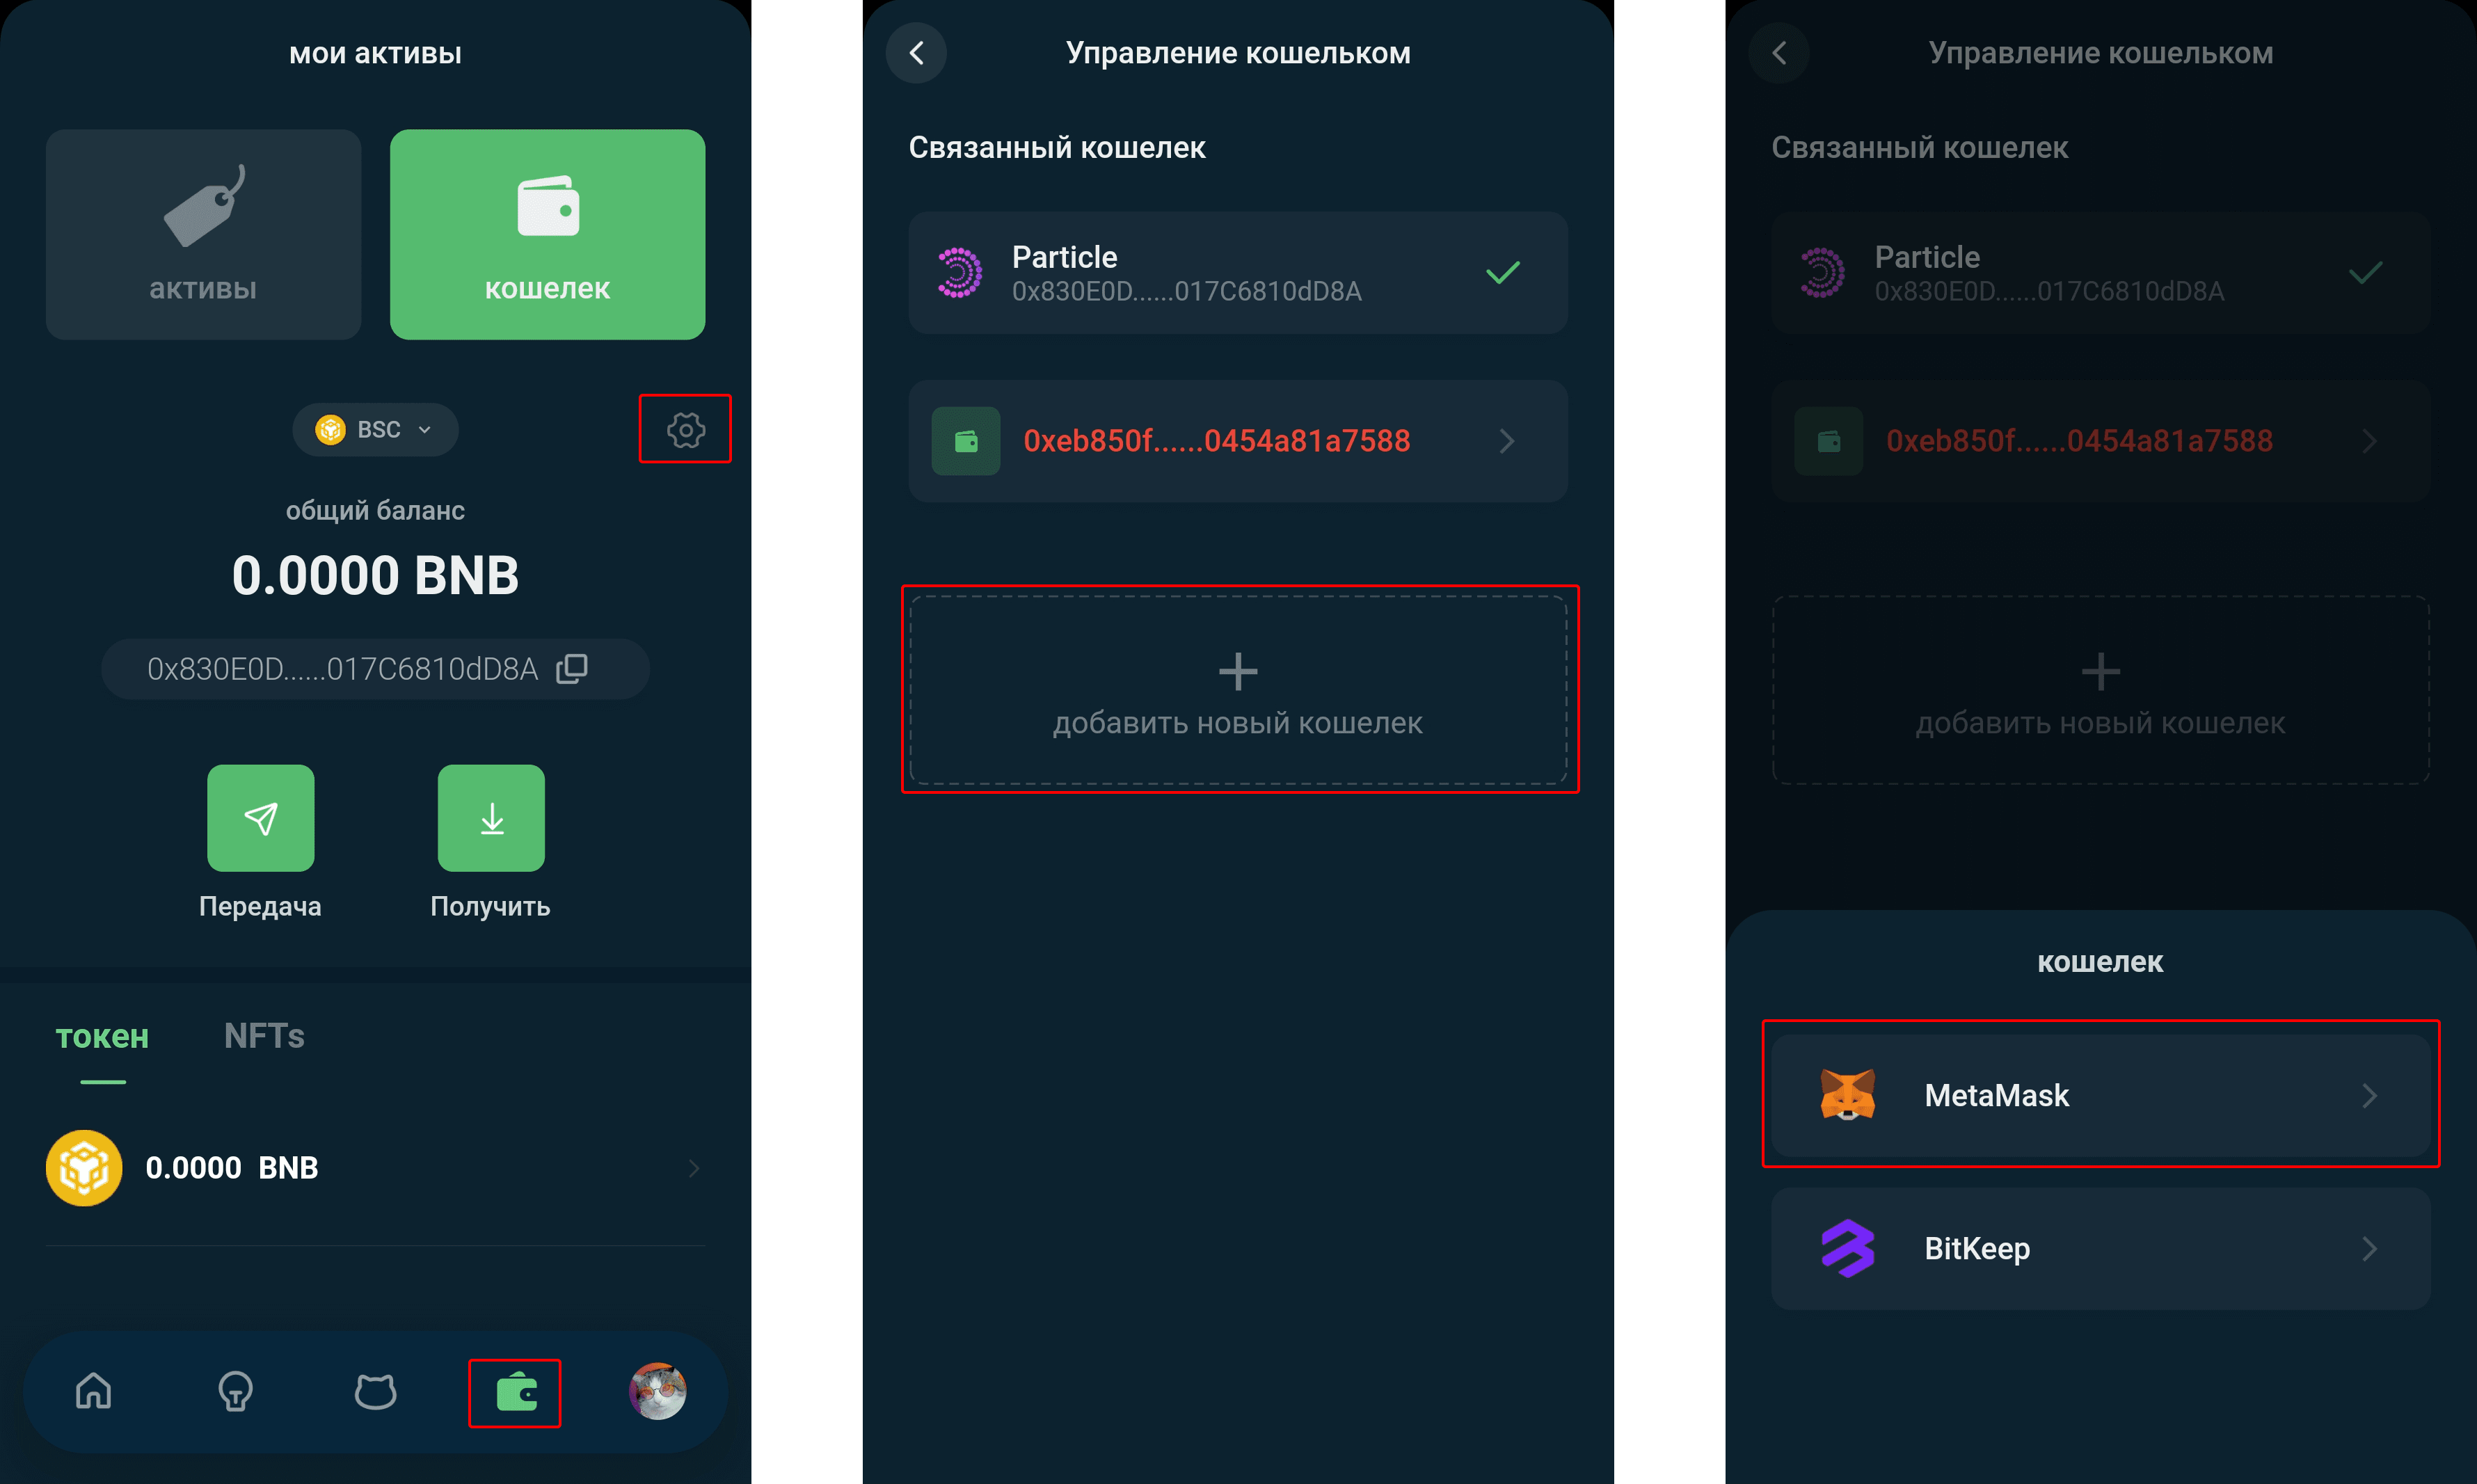Open wallet settings gear icon
This screenshot has height=1484, width=2477.
click(685, 429)
